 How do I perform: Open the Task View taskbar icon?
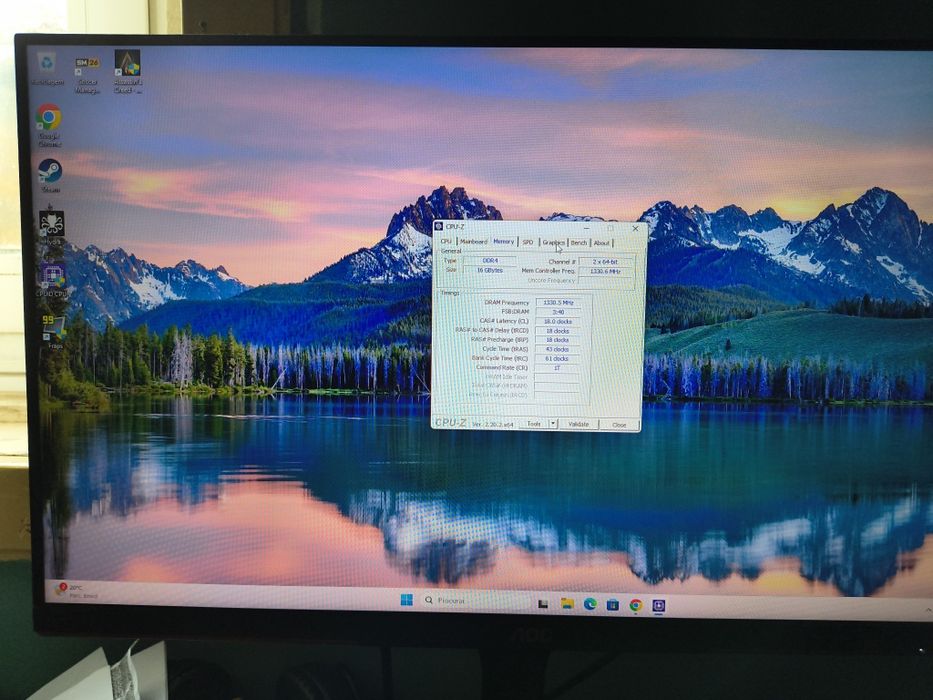[543, 604]
